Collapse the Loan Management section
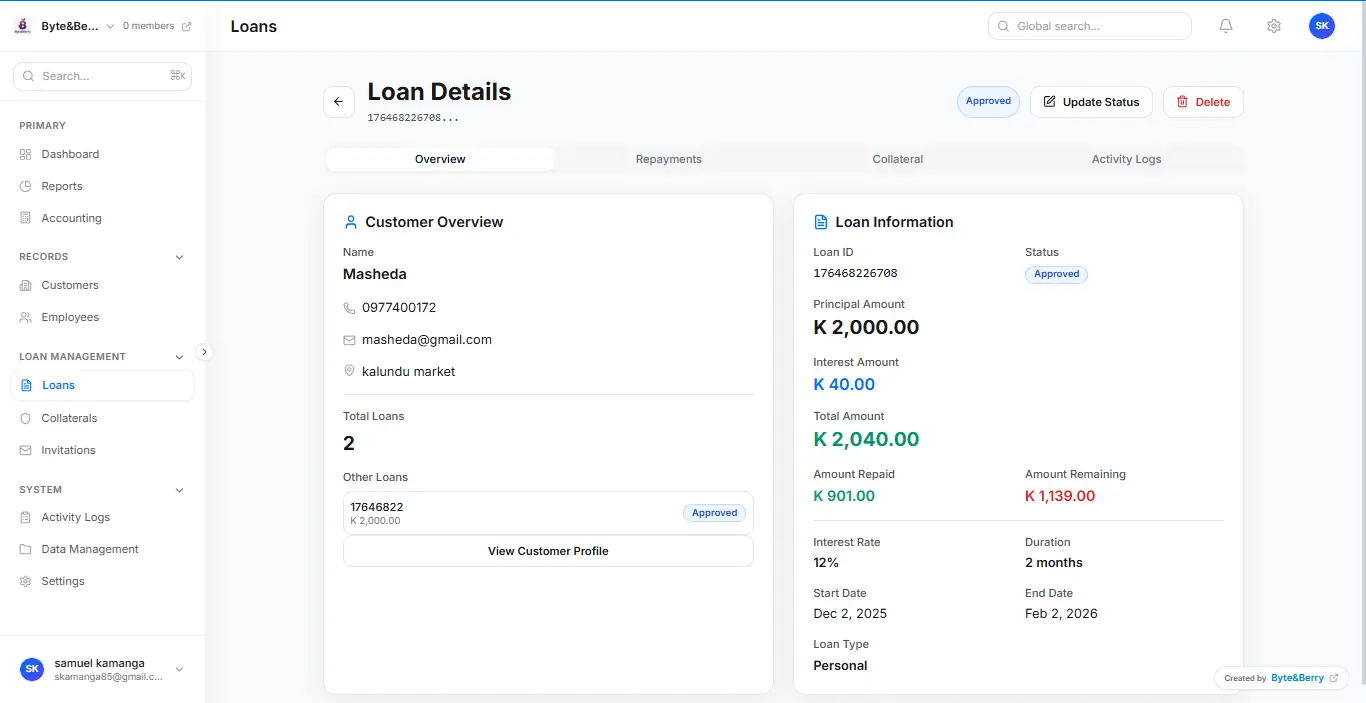 tap(179, 356)
